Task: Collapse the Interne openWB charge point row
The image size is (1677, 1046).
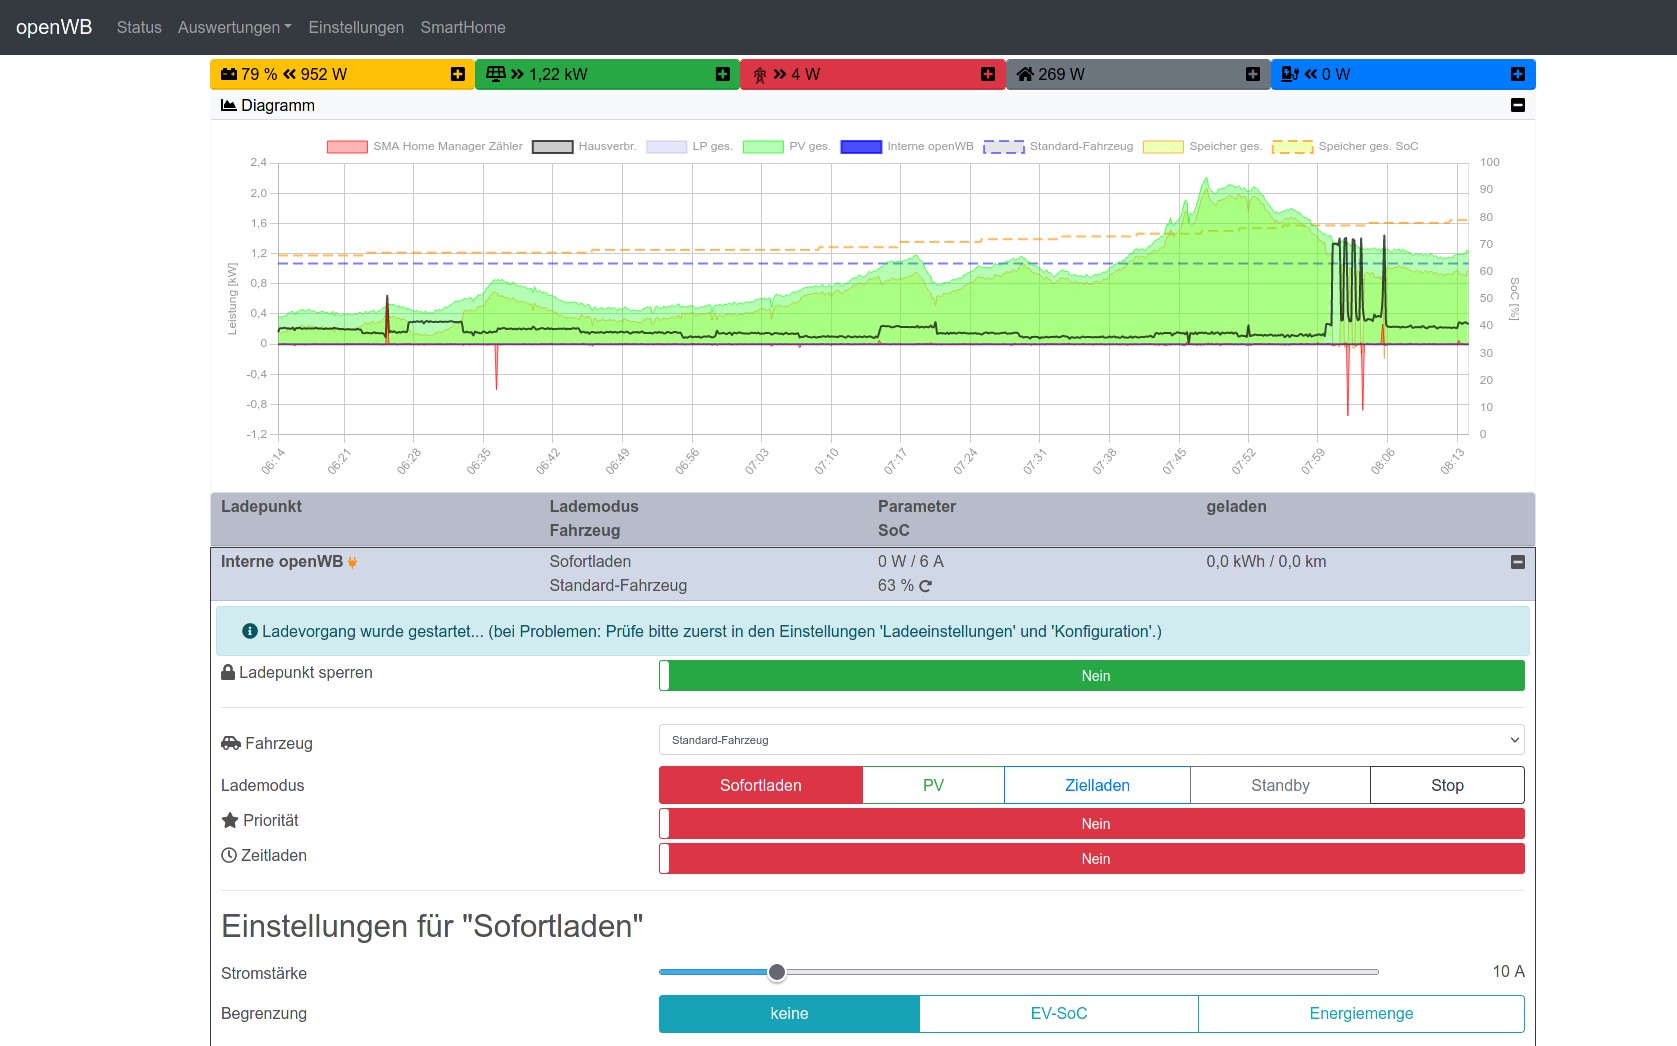Action: 1518,562
